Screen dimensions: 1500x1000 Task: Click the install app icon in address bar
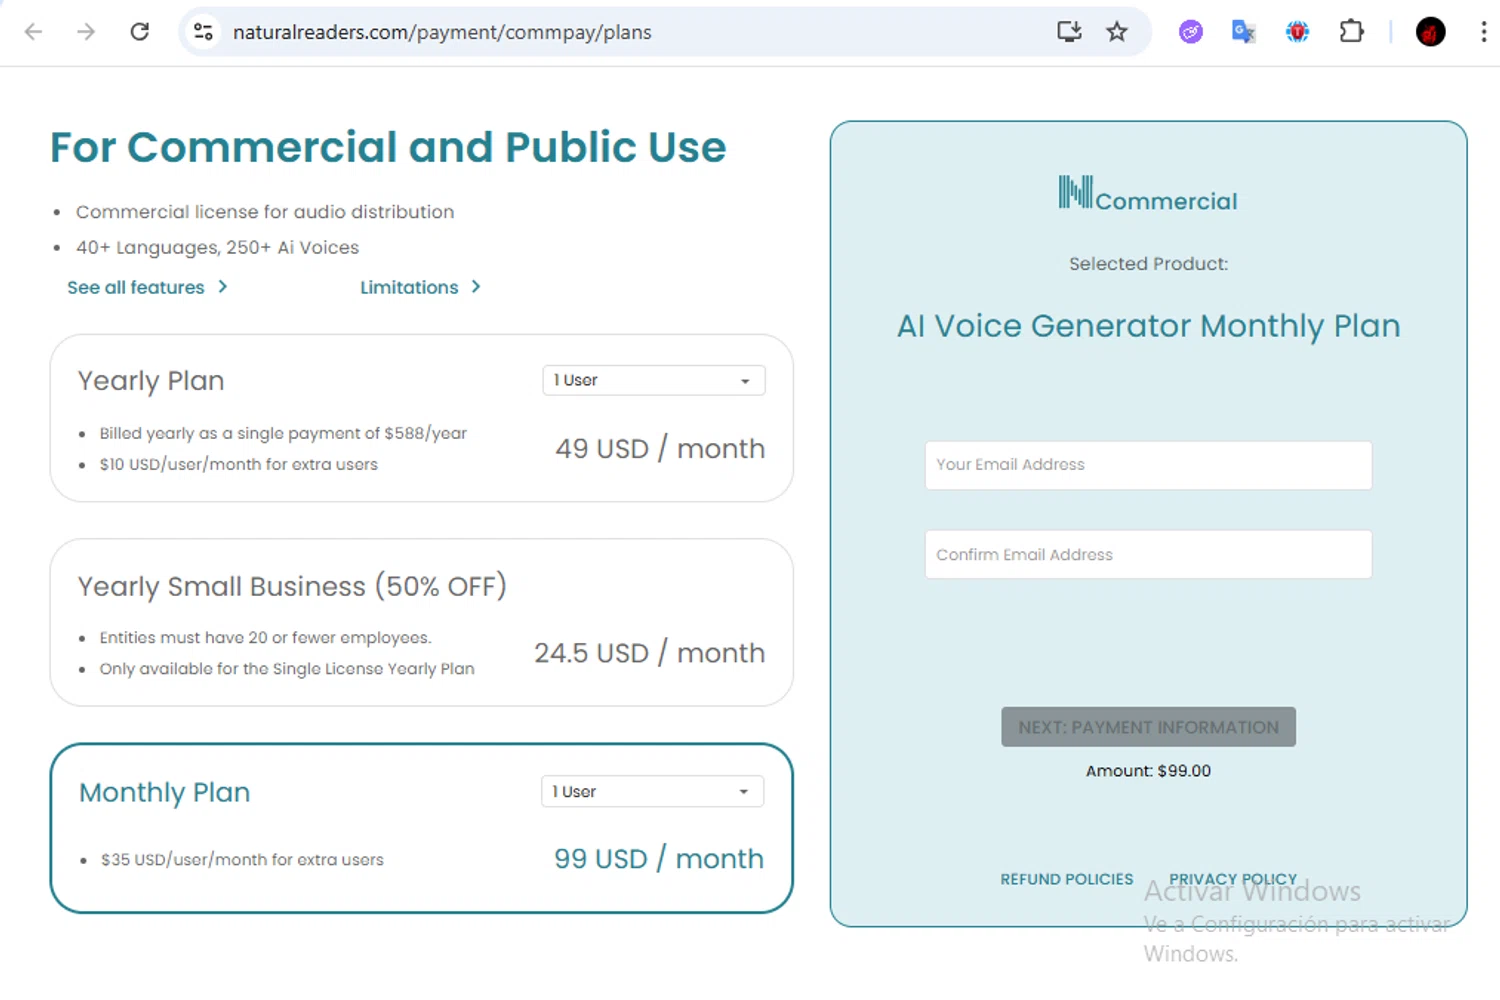point(1069,32)
